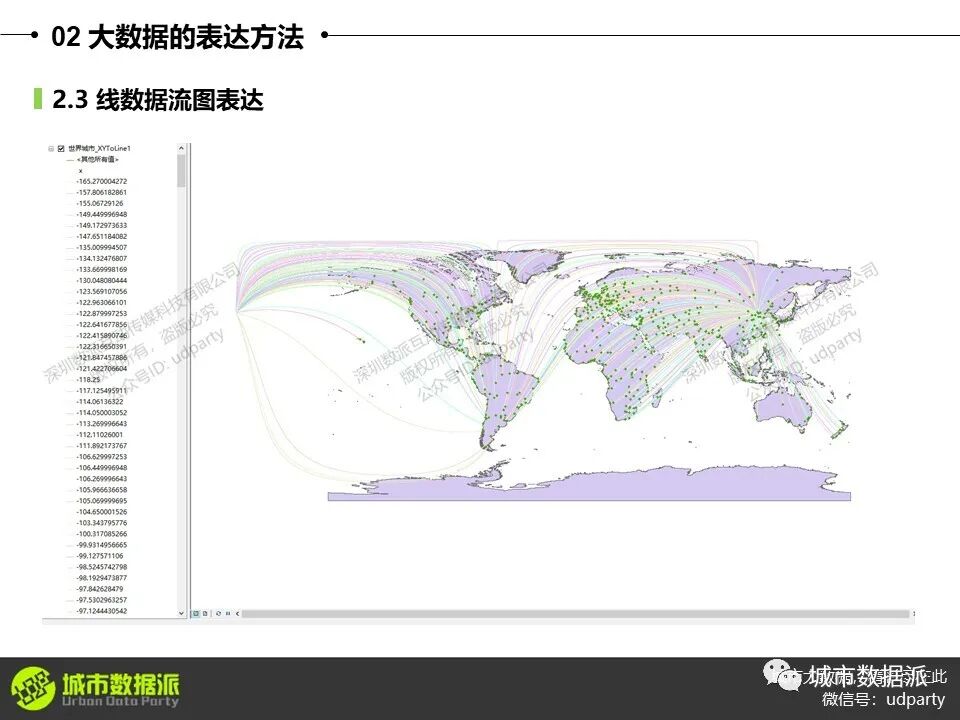Click the horizontal scrollbar left arrow

tap(238, 613)
